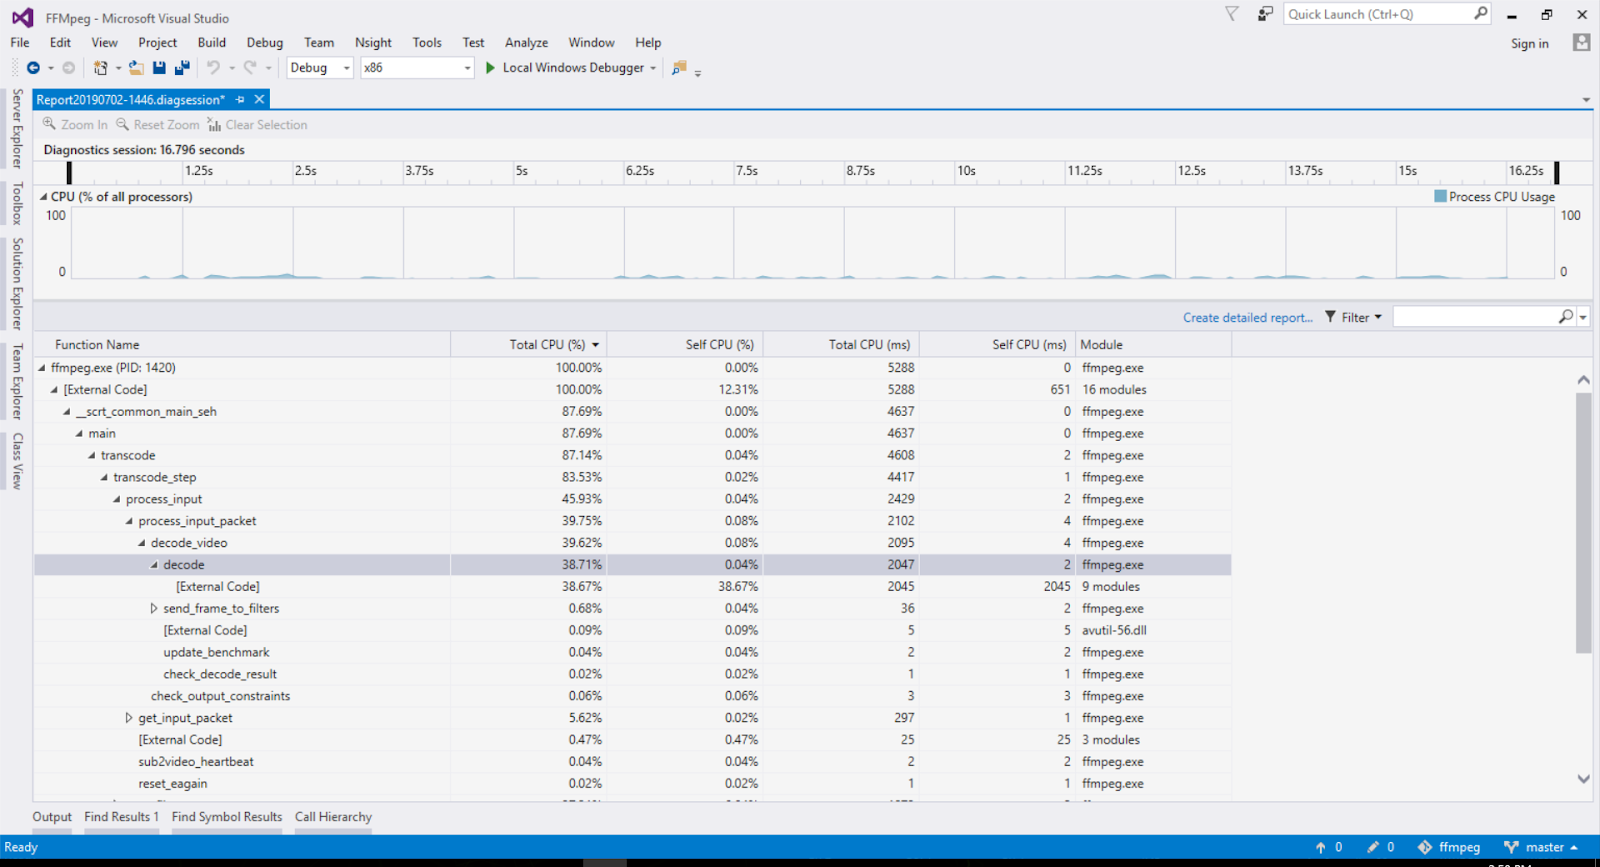Save all files with double-disk icon

pos(182,68)
